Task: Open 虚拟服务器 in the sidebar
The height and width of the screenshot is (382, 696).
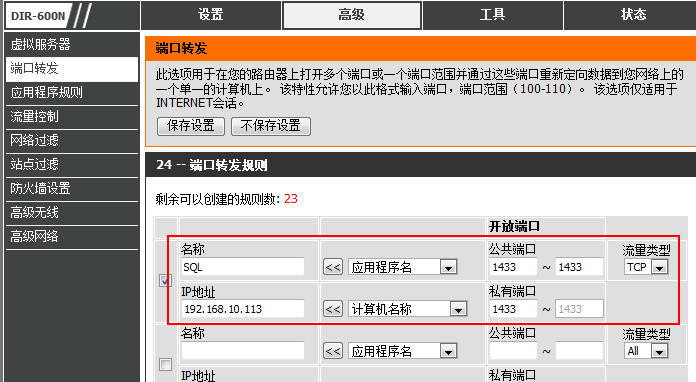Action: (x=72, y=44)
